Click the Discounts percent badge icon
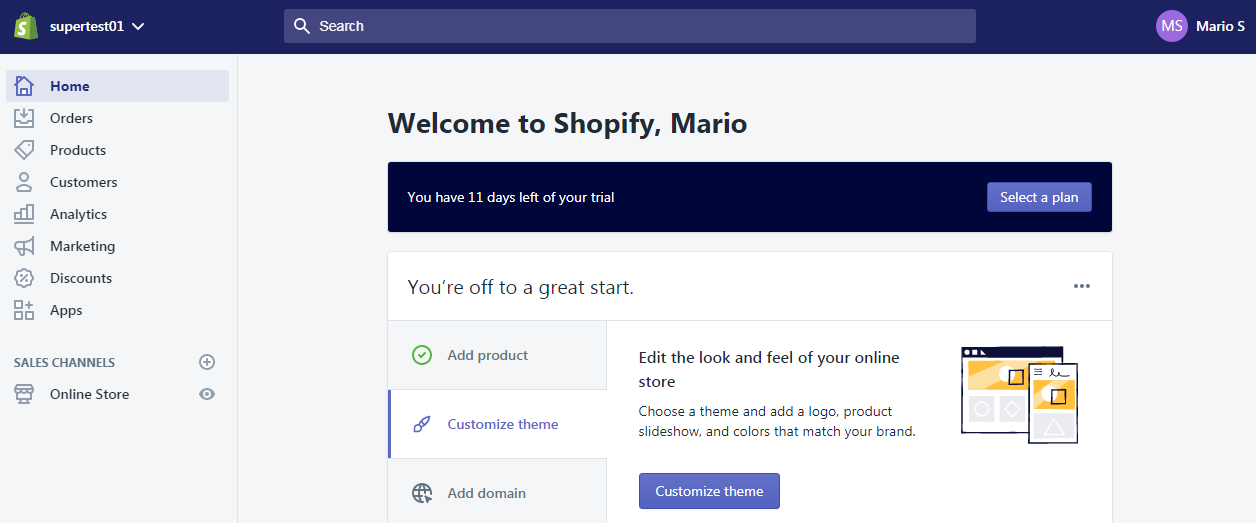Viewport: 1256px width, 523px height. tap(24, 278)
